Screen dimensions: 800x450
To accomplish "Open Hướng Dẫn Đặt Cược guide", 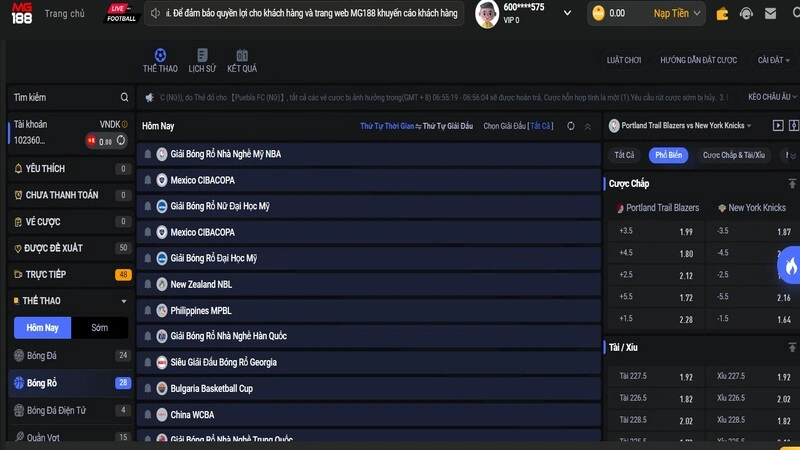I will tap(698, 60).
